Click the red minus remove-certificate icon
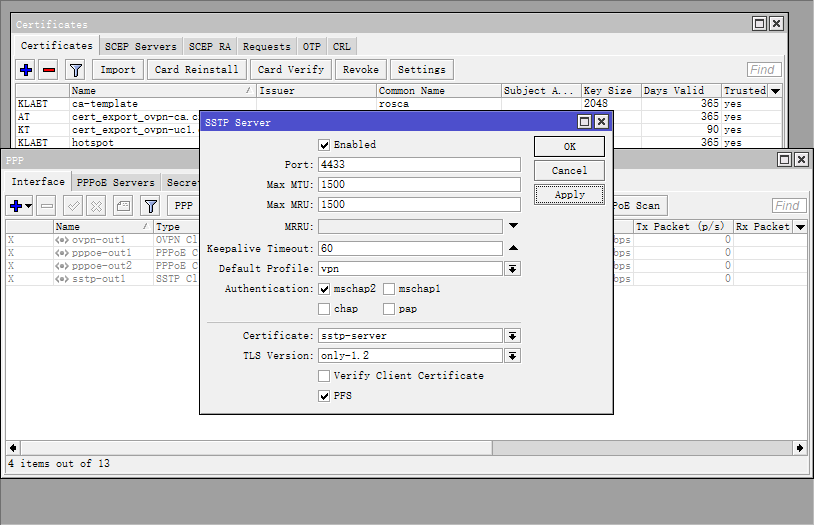Viewport: 814px width, 525px height. pos(48,70)
